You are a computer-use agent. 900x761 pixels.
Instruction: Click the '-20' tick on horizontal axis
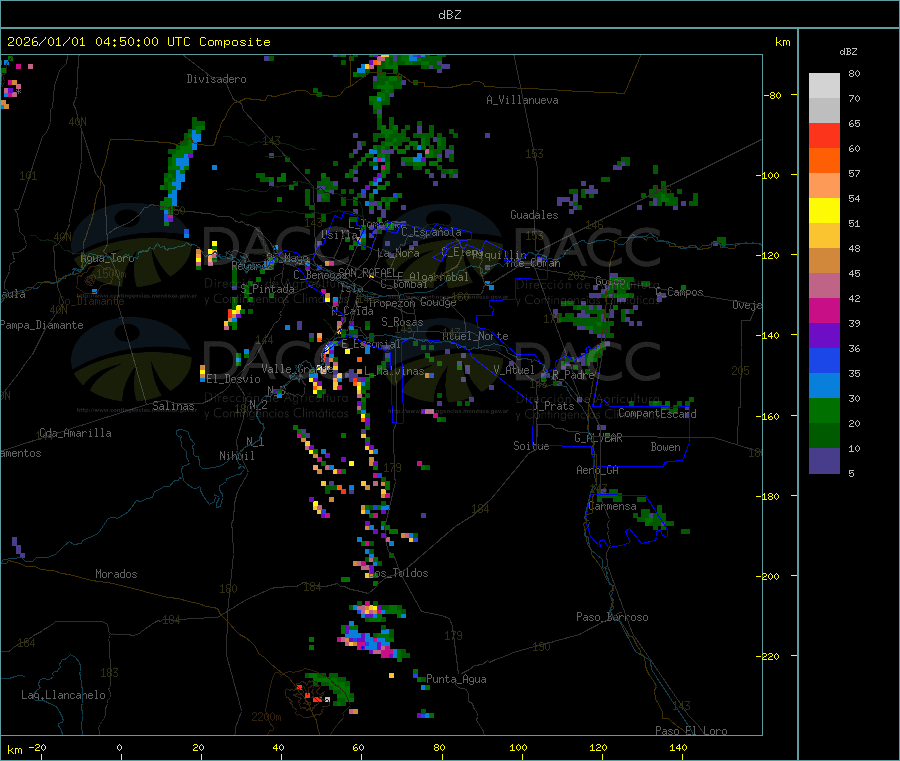coord(38,747)
